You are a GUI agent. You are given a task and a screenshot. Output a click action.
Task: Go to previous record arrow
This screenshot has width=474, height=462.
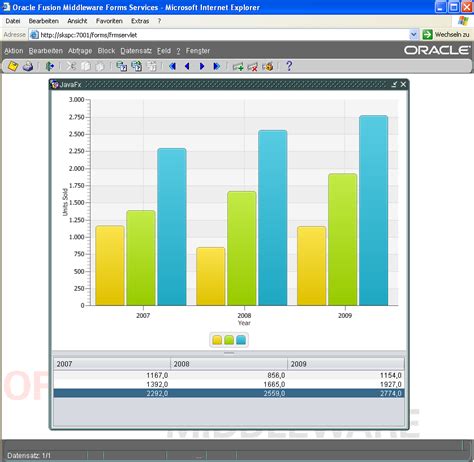click(187, 66)
